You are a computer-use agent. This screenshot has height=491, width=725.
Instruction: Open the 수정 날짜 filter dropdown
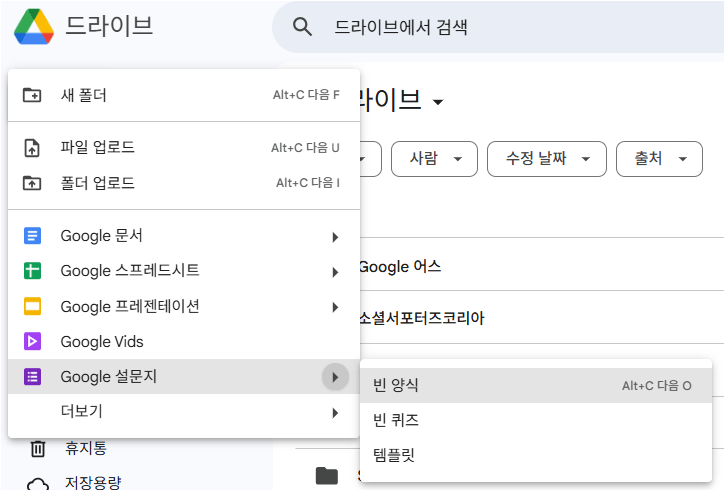coord(547,159)
